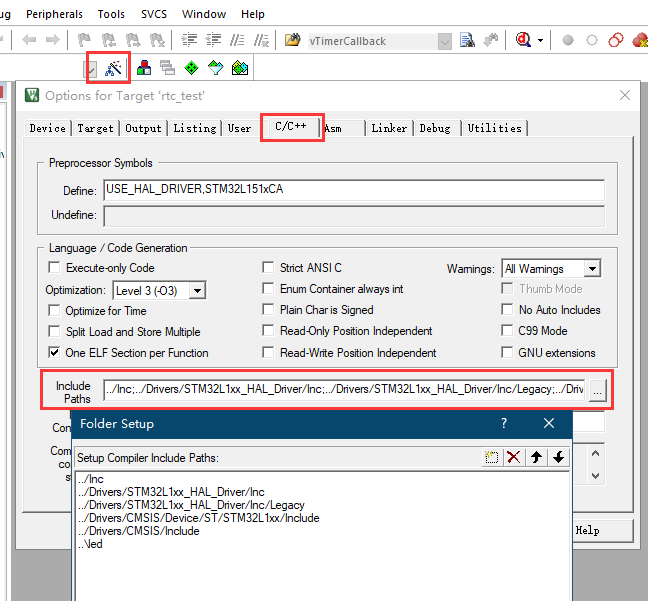The width and height of the screenshot is (648, 601).
Task: Switch to the Device tab
Action: 48,128
